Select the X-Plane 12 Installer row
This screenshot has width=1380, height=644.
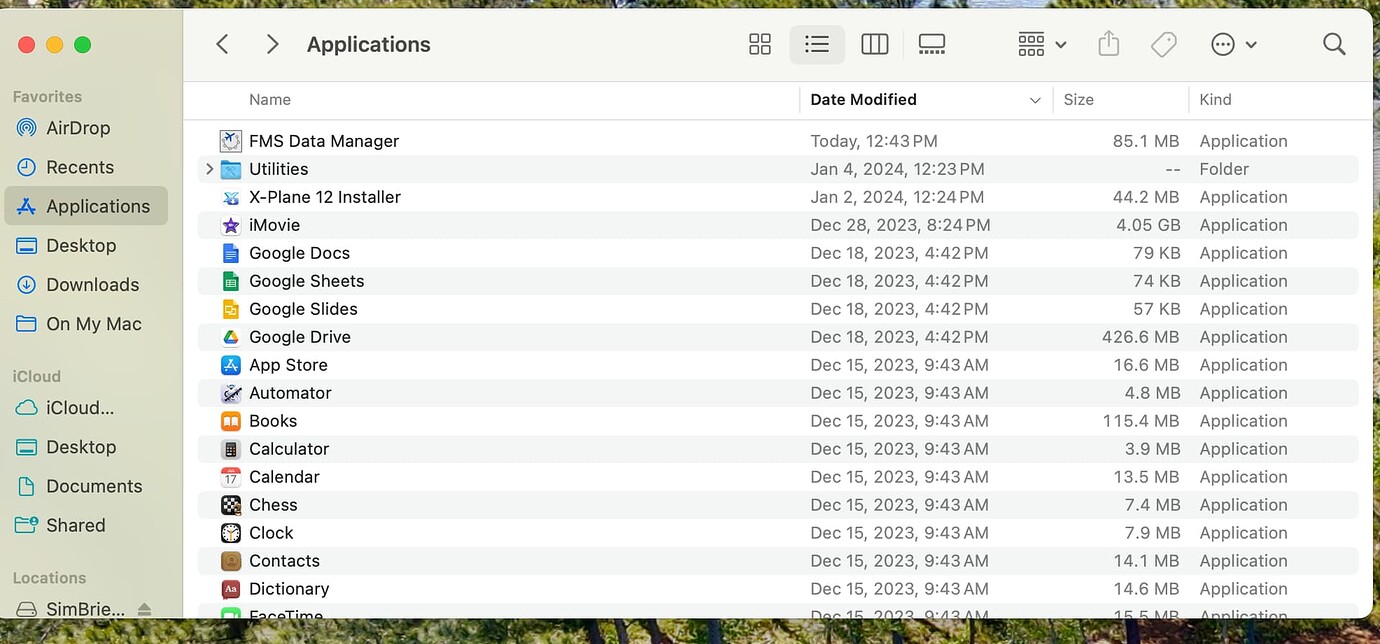click(325, 197)
